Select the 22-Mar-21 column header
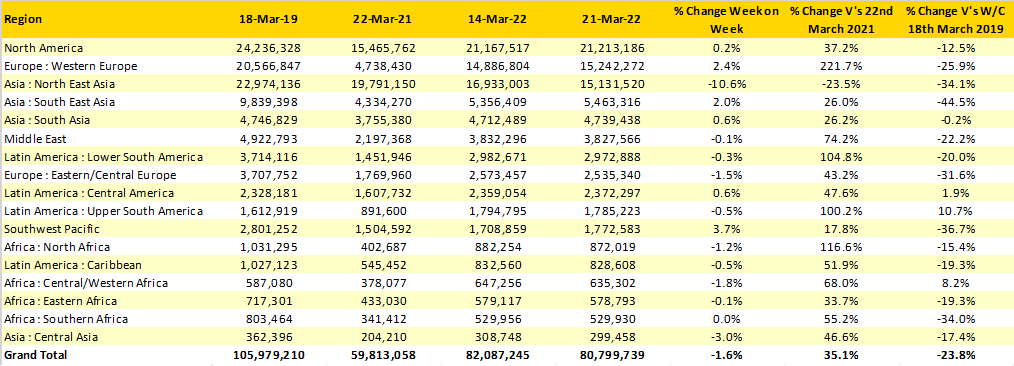 [379, 19]
